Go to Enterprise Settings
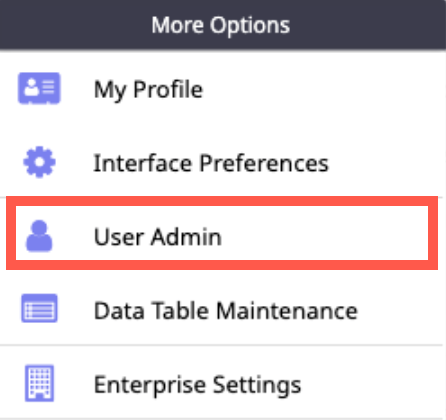The image size is (446, 420). pyautogui.click(x=222, y=384)
